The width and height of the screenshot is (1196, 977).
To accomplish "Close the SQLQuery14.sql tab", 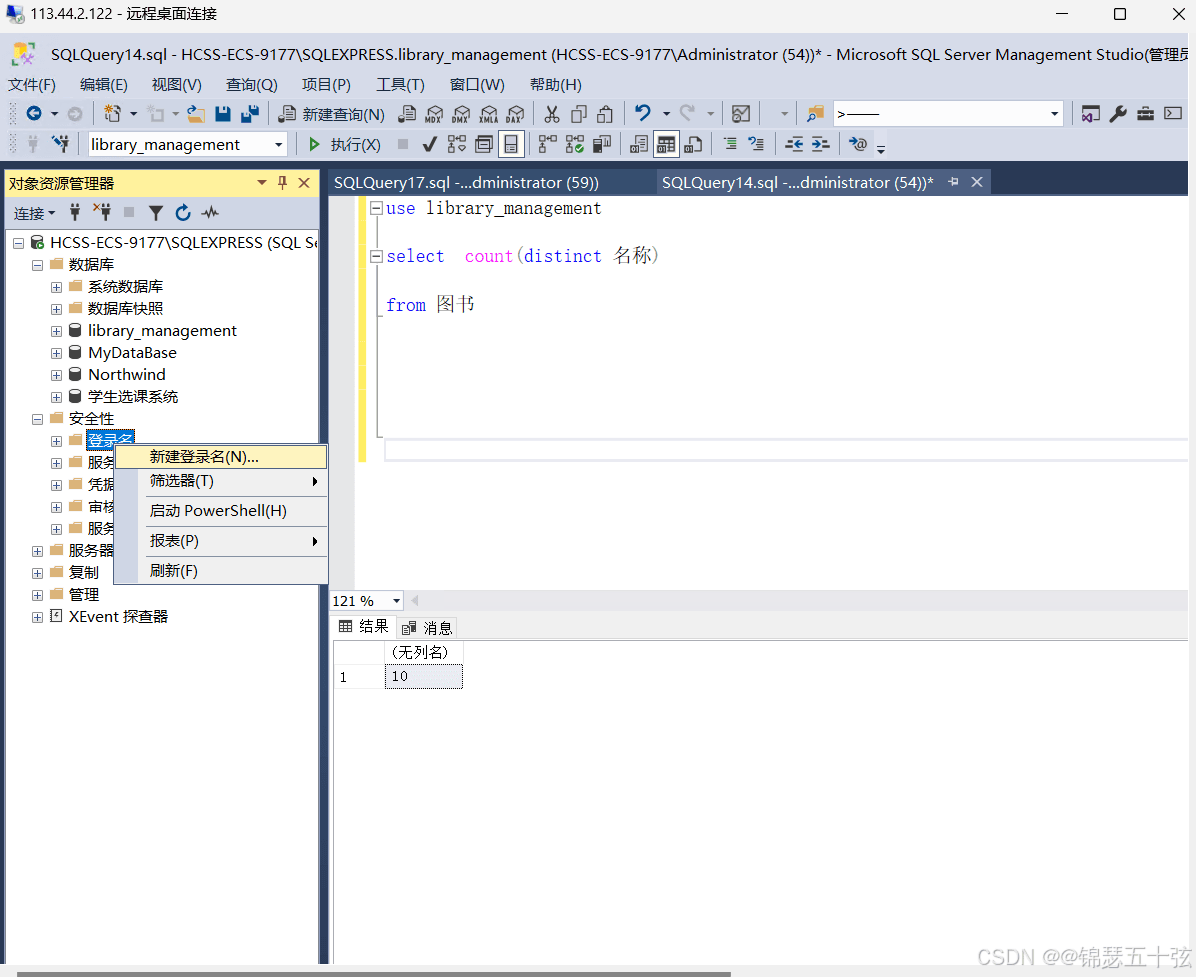I will [x=976, y=182].
